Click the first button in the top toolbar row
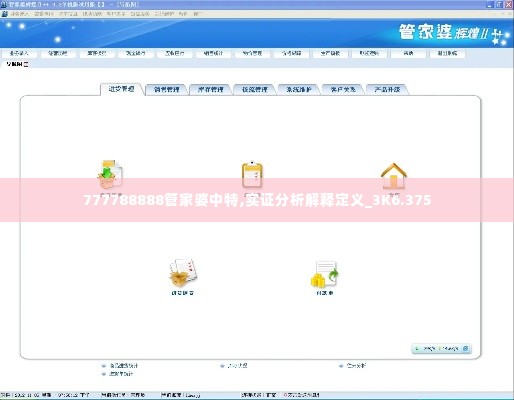 (x=19, y=53)
